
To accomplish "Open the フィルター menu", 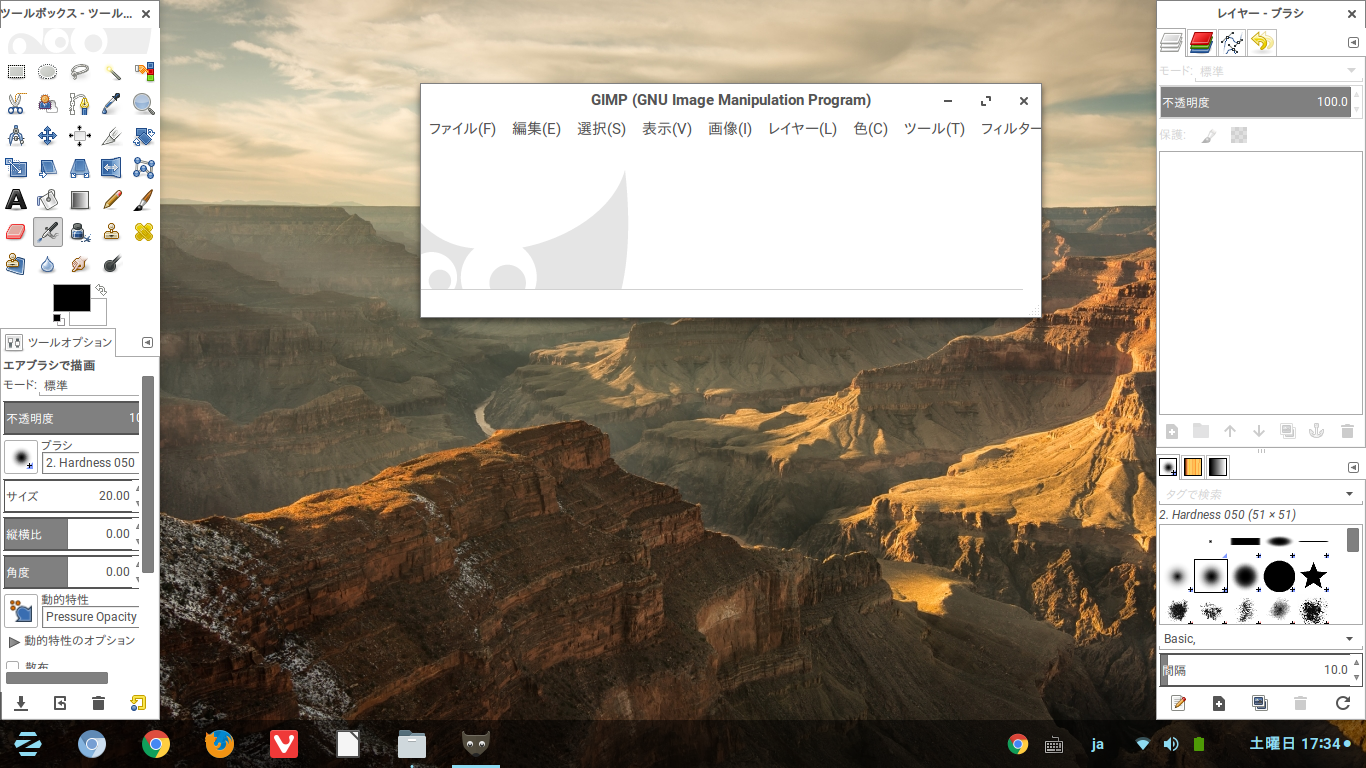I will pos(1010,129).
